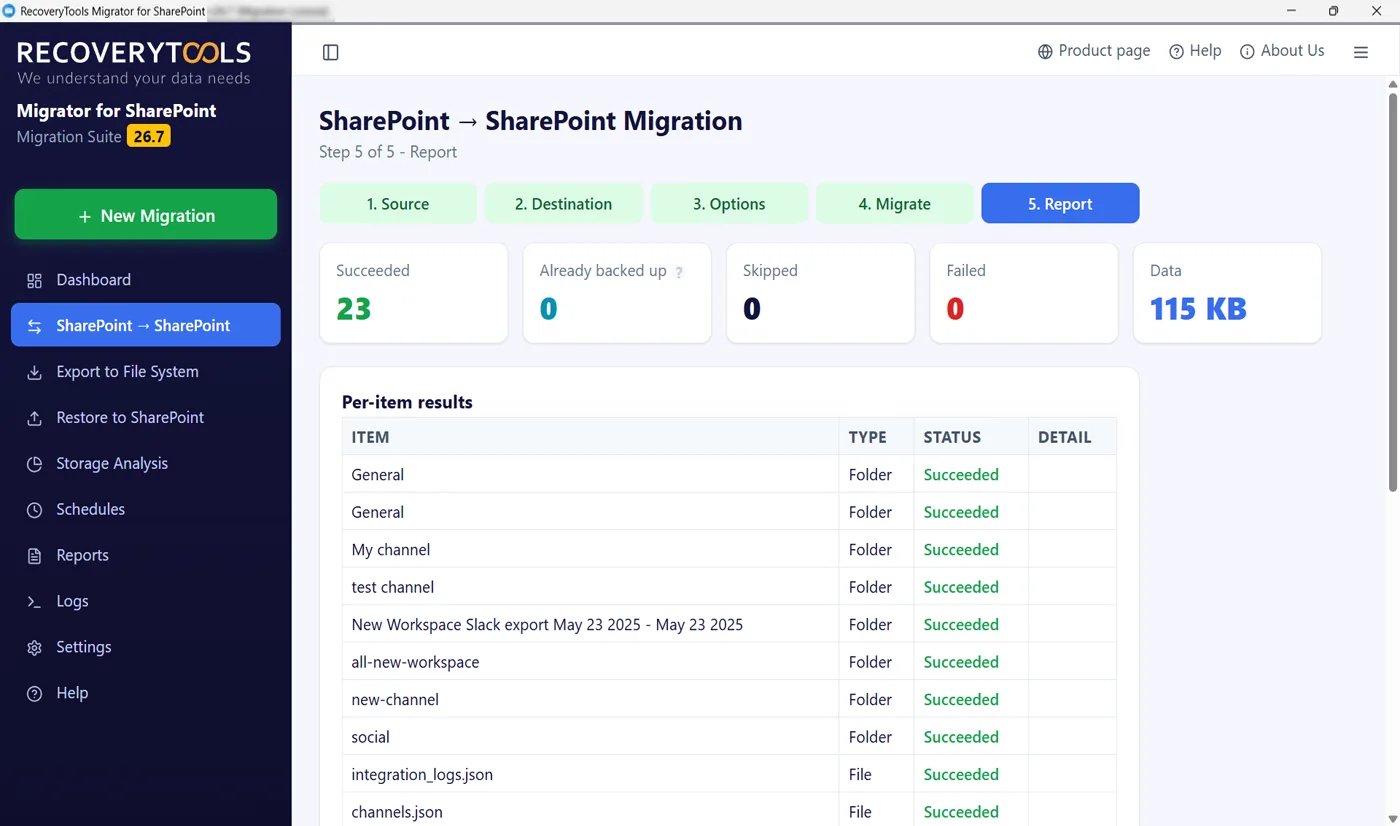Click the Restore to SharePoint upload icon

34,418
